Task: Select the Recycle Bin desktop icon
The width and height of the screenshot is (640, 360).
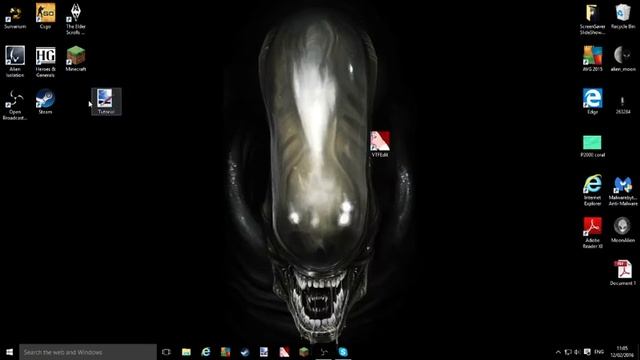Action: click(x=623, y=17)
